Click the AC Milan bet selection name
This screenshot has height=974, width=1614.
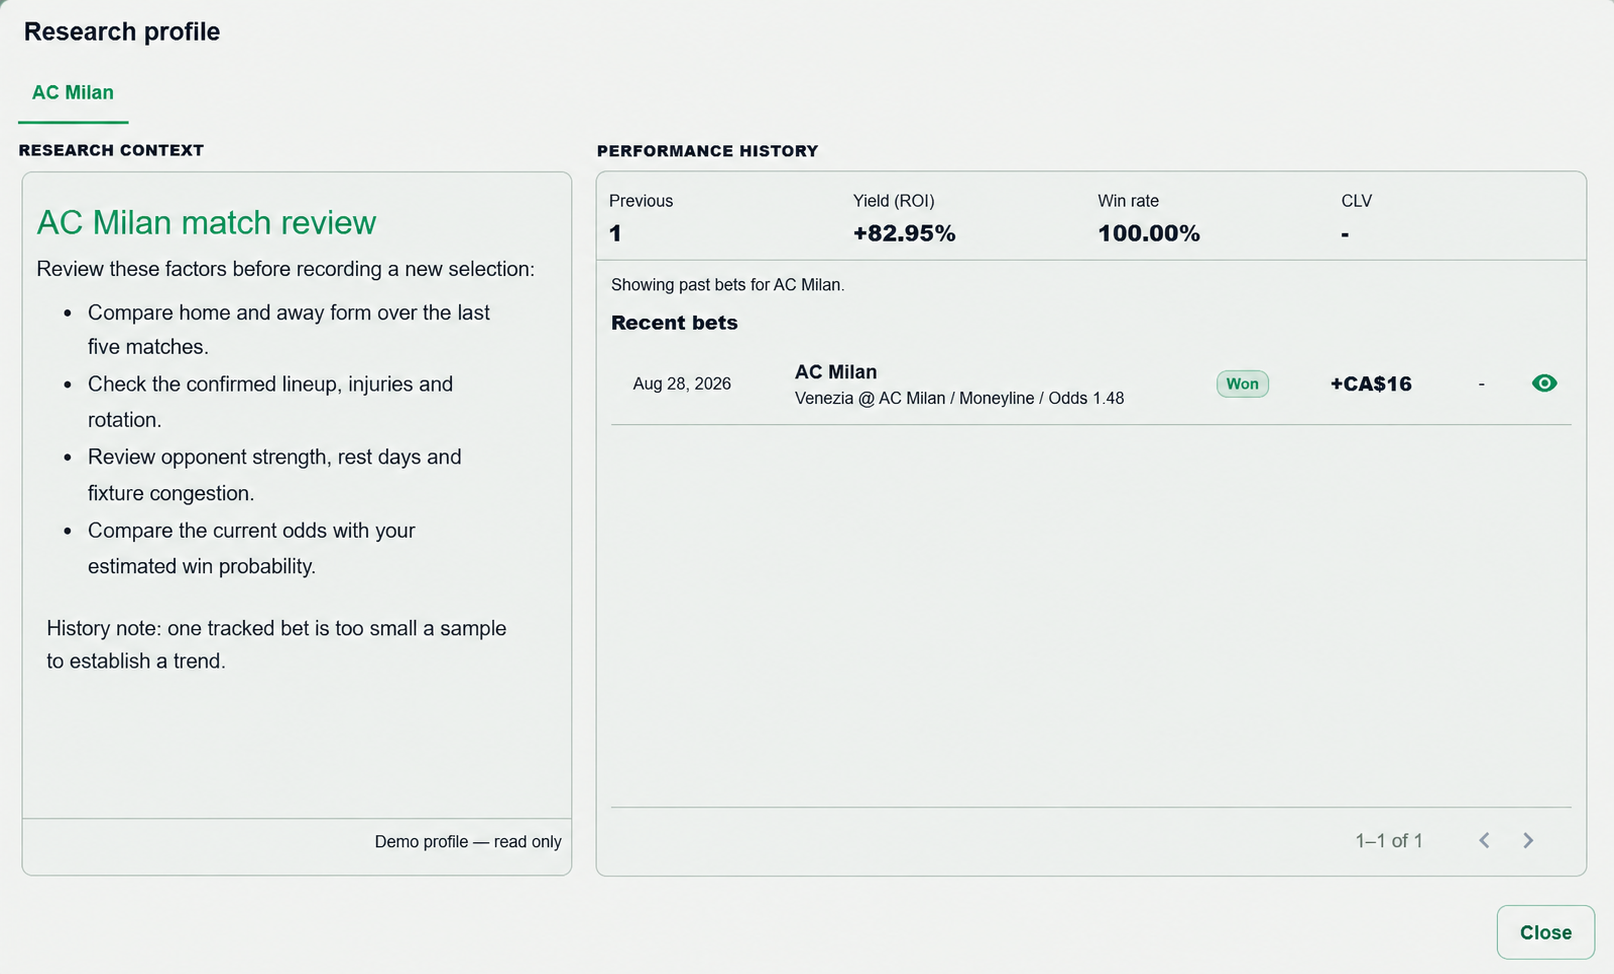pyautogui.click(x=836, y=372)
